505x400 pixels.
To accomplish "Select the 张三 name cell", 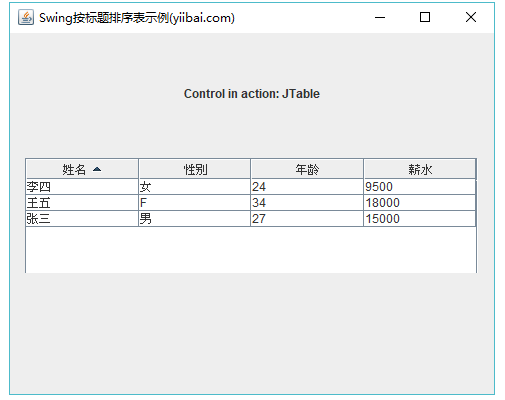I will click(82, 219).
